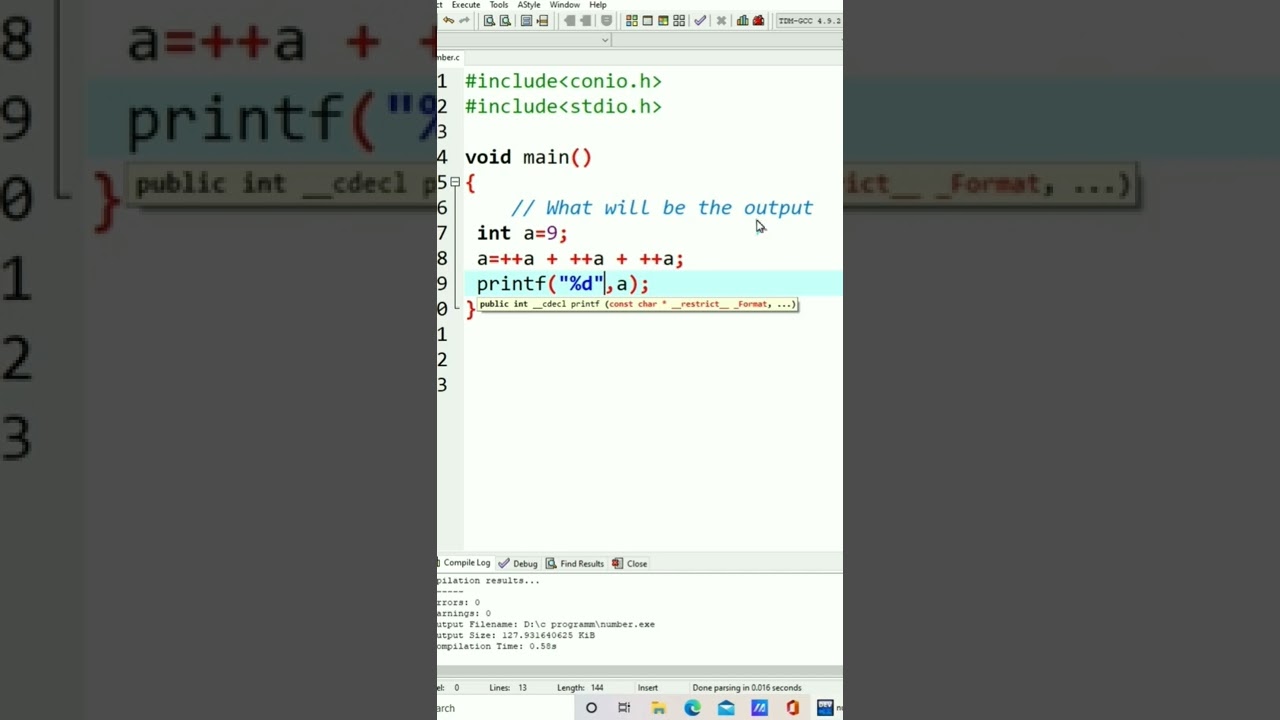Open the Help menu

point(598,5)
